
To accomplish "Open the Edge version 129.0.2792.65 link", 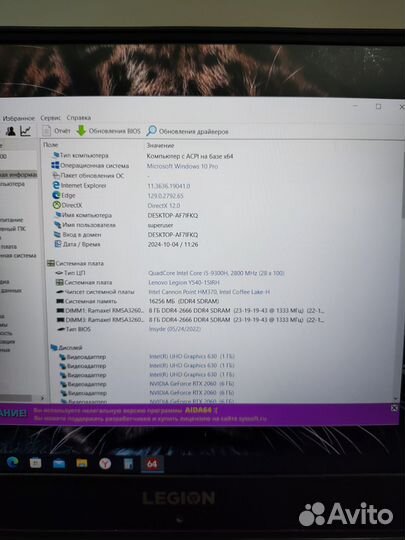I will [x=165, y=196].
